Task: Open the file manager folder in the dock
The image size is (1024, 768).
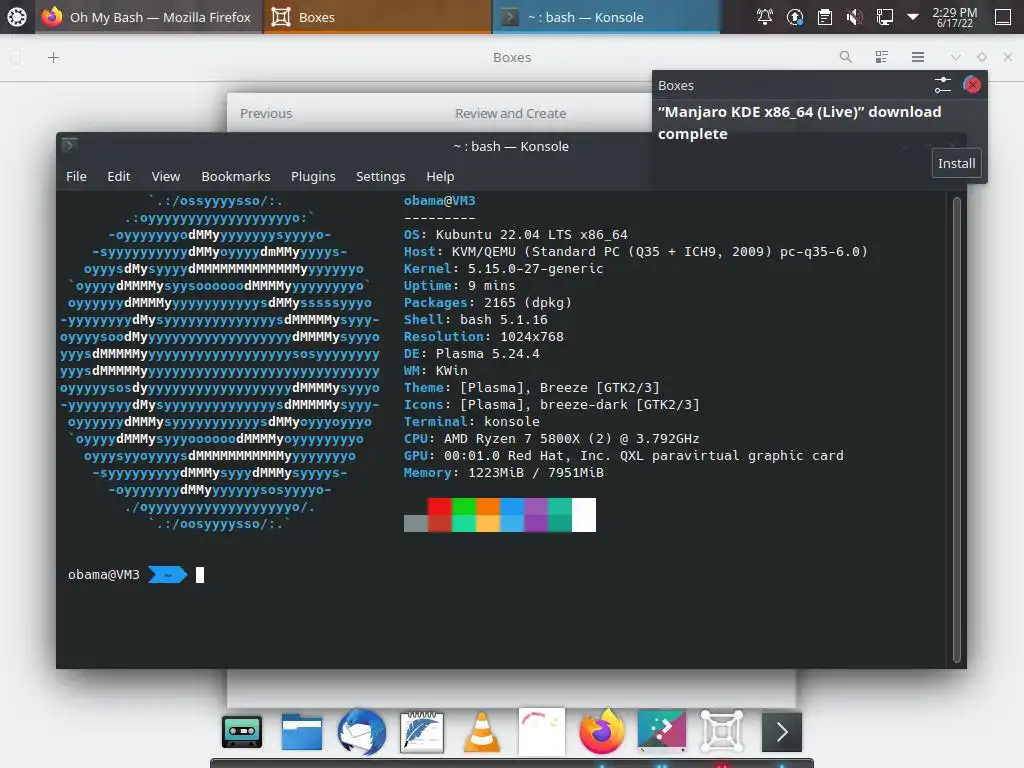Action: click(302, 731)
